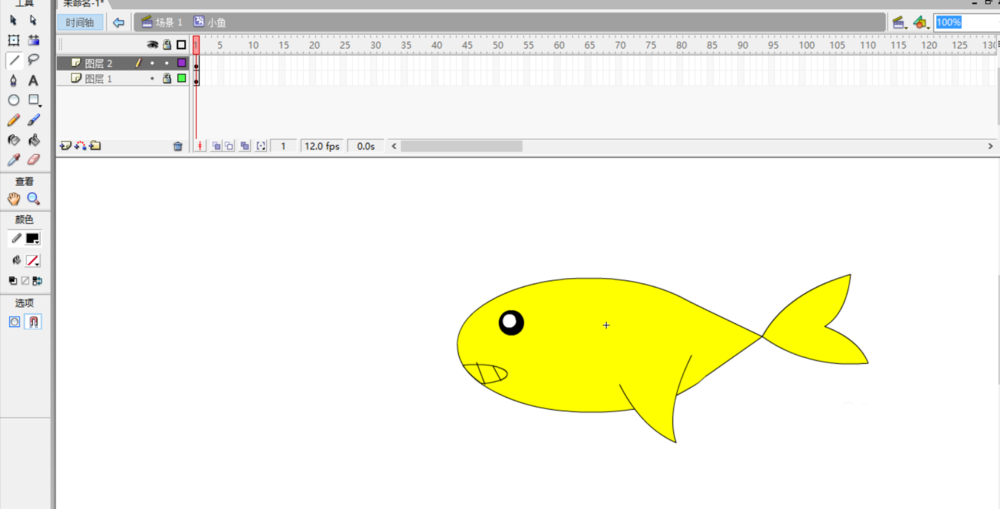Image resolution: width=1000 pixels, height=509 pixels.
Task: Select the Text tool
Action: [x=34, y=80]
